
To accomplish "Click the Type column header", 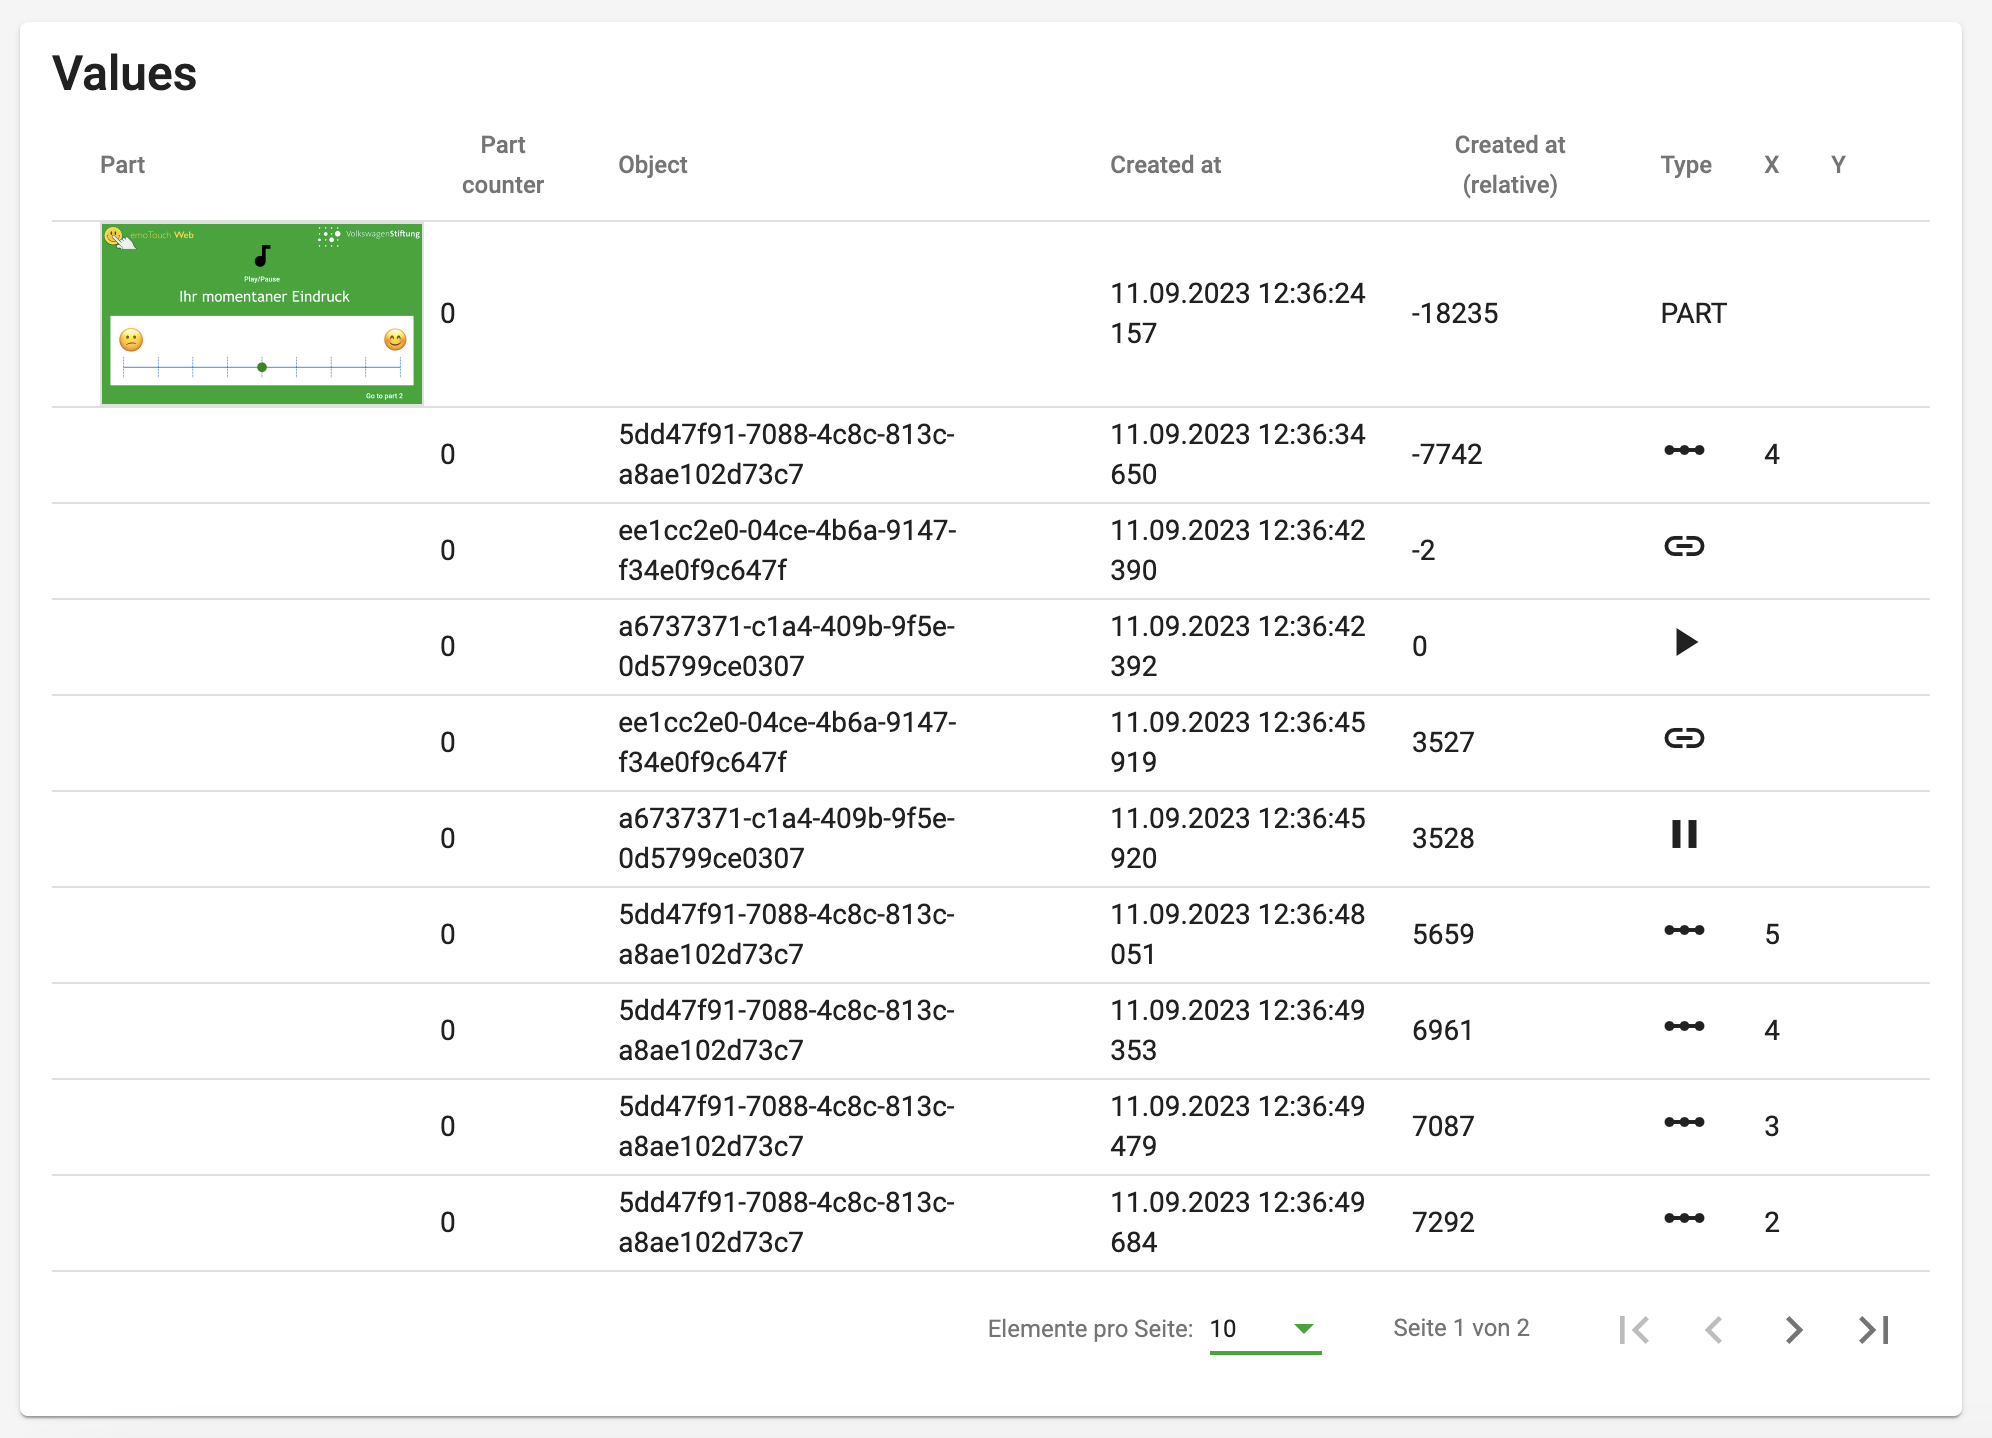I will point(1686,165).
